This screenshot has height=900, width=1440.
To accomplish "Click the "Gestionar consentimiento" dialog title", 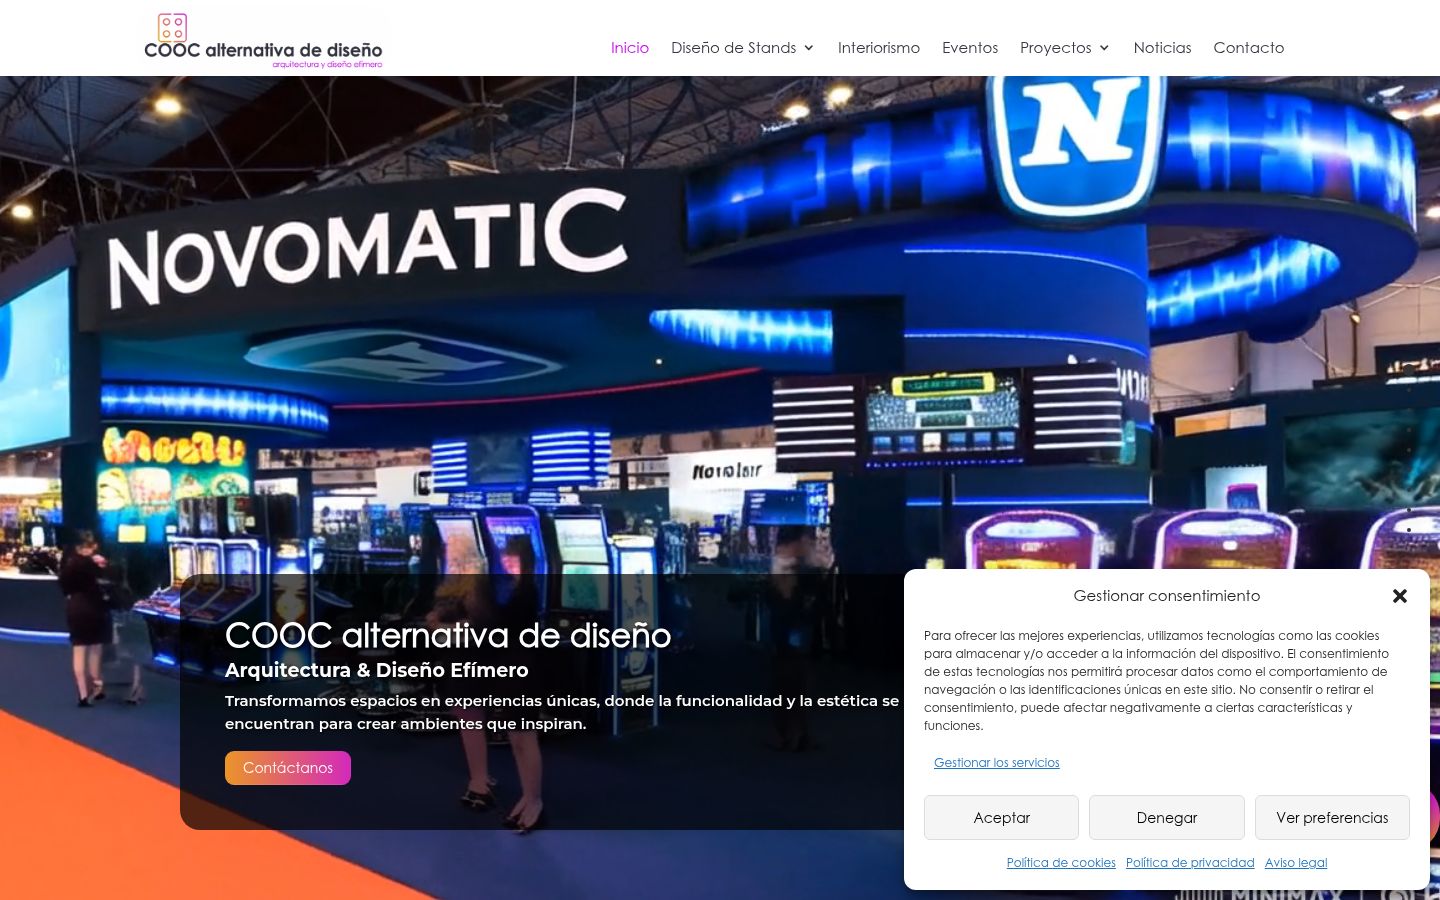I will click(1167, 596).
